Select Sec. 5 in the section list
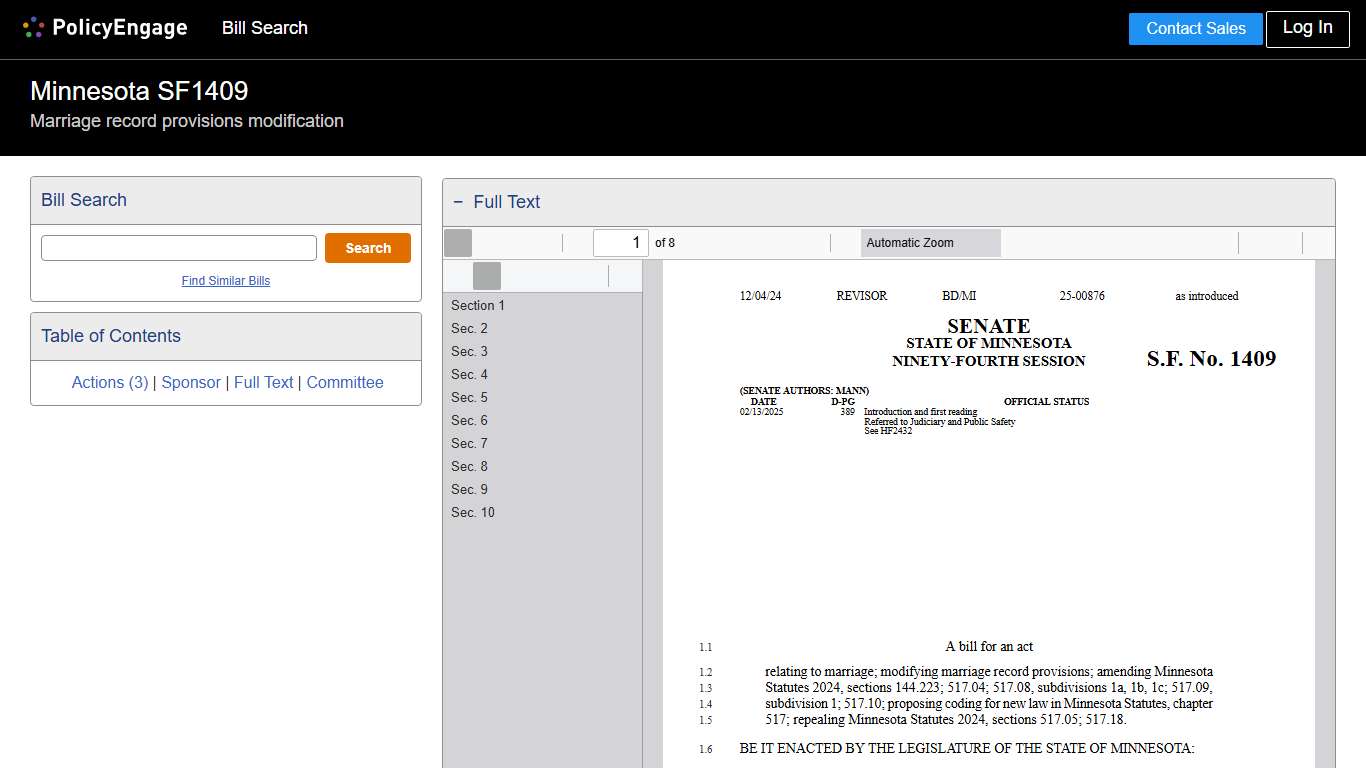Image resolution: width=1366 pixels, height=768 pixels. click(x=469, y=397)
